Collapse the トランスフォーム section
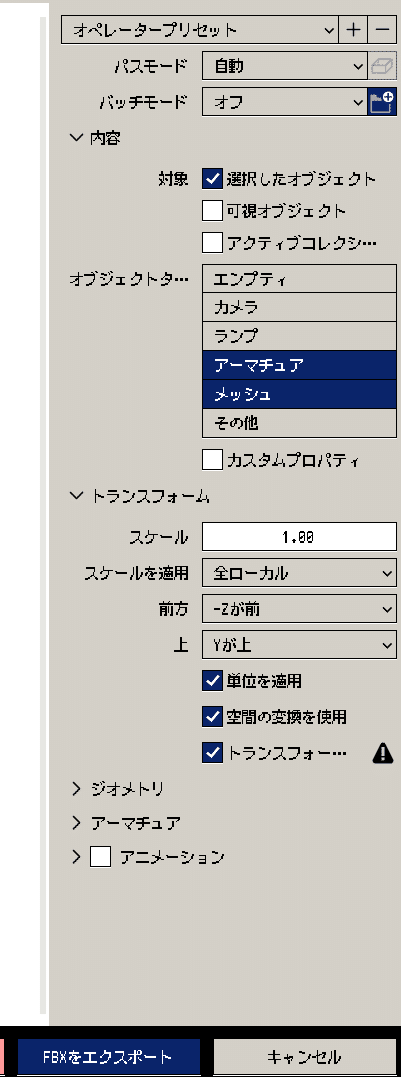Image resolution: width=401 pixels, height=1077 pixels. click(x=140, y=497)
